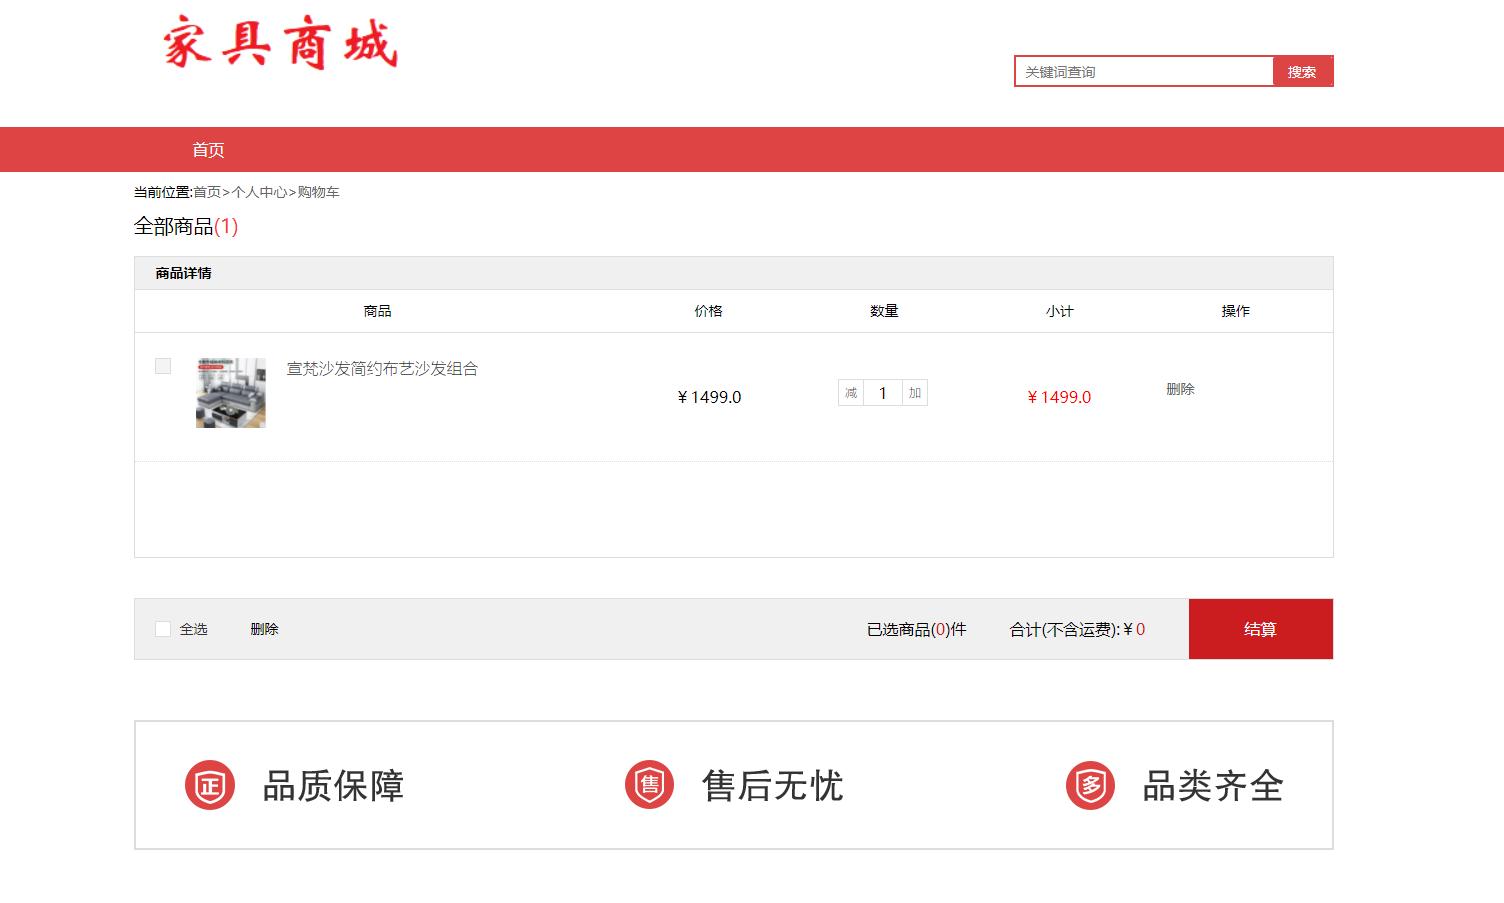1504x903 pixels.
Task: Click the 品类齐全 variety shield icon
Action: click(1090, 785)
